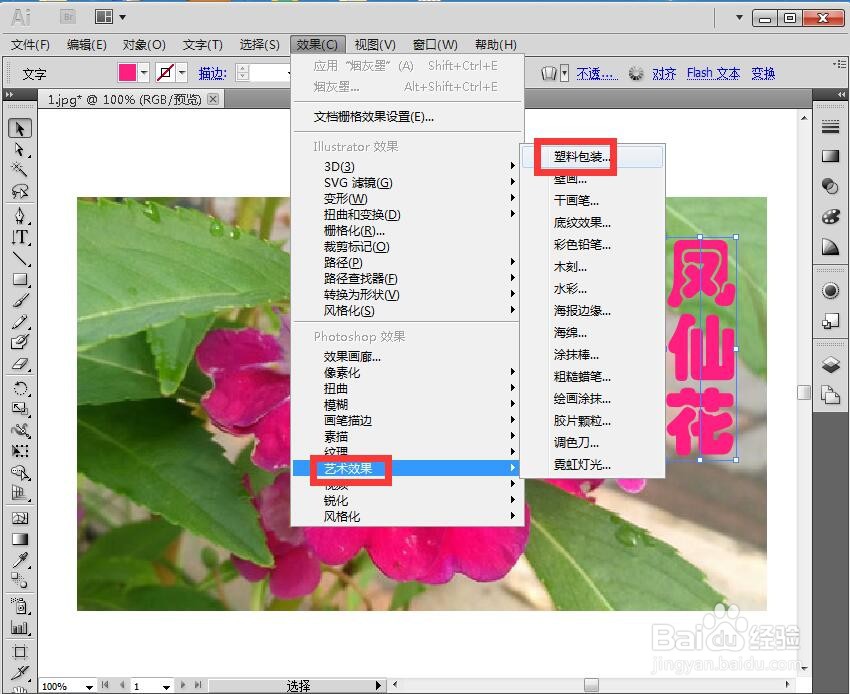Open the 编辑(E) menu

pyautogui.click(x=87, y=44)
